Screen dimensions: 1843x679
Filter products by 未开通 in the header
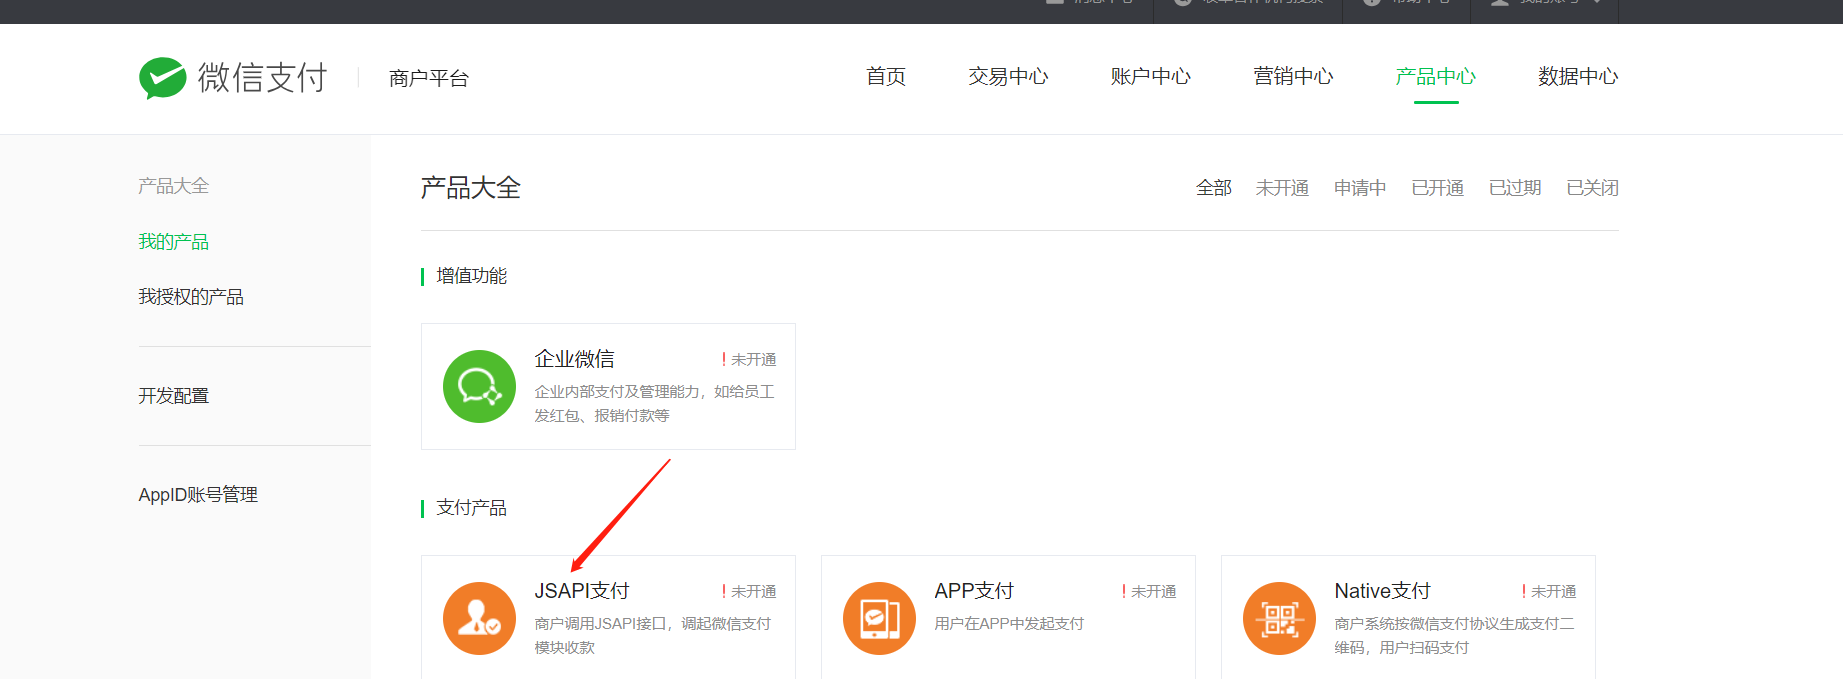[x=1282, y=188]
